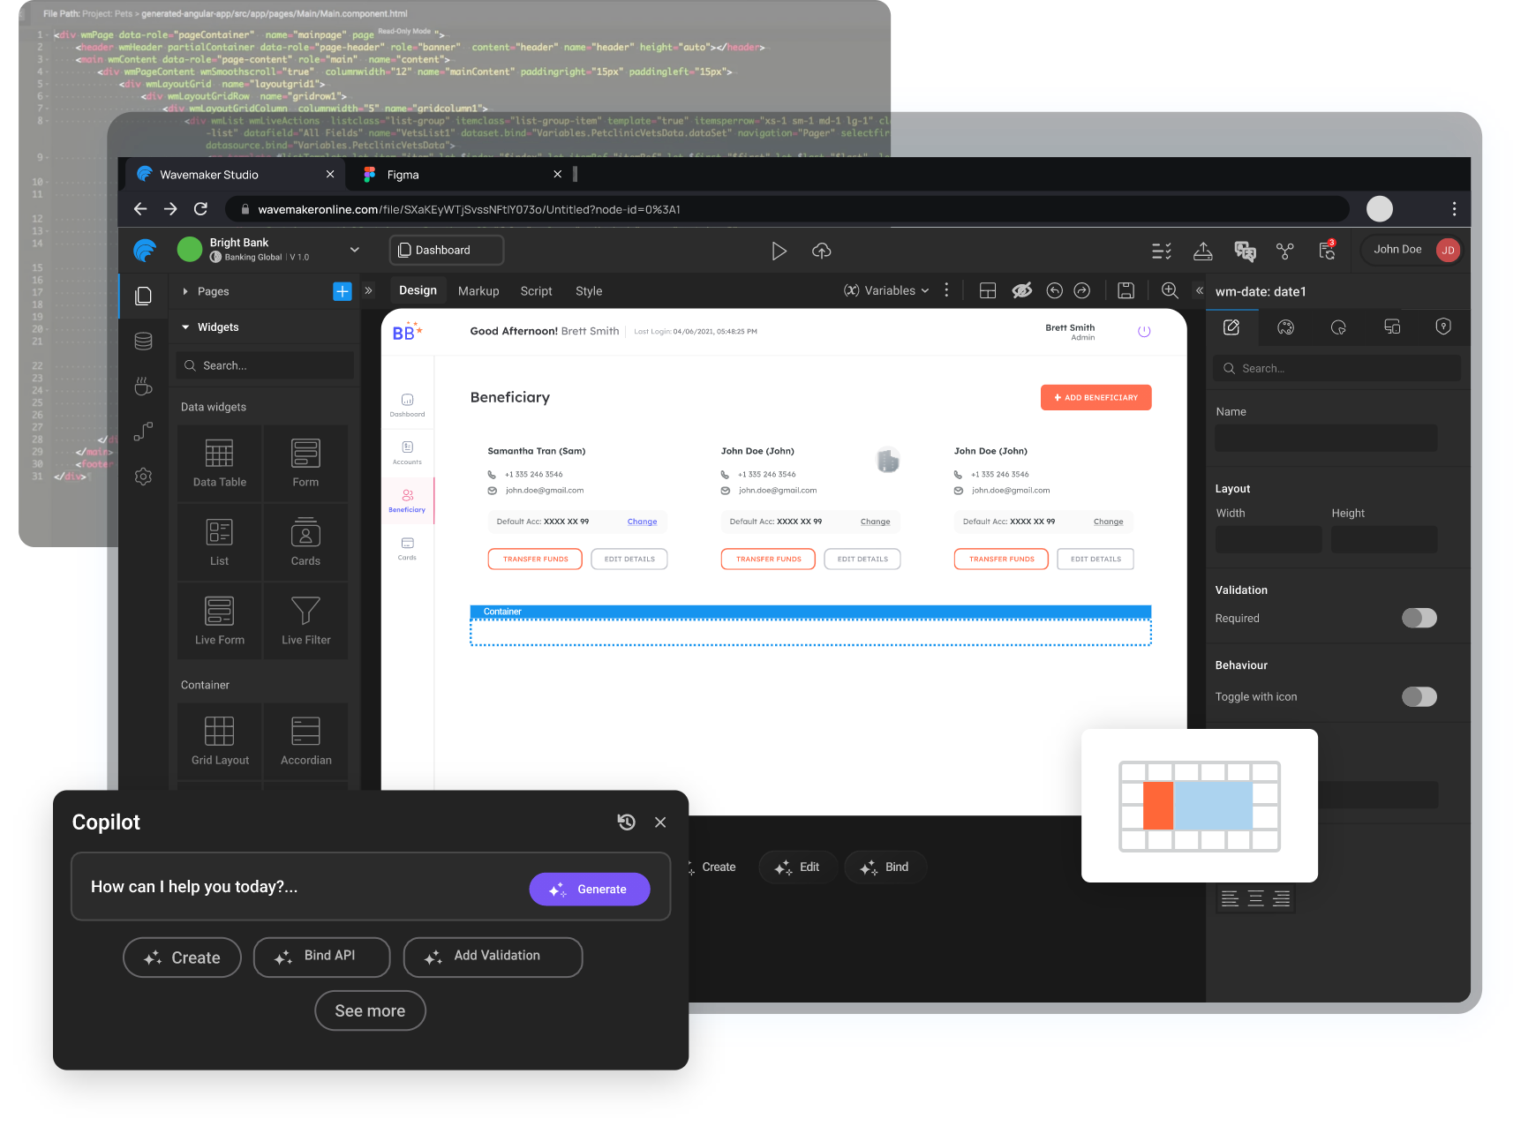Collapse the Widgets section
Viewport: 1536px width, 1134px height.
pyautogui.click(x=186, y=327)
